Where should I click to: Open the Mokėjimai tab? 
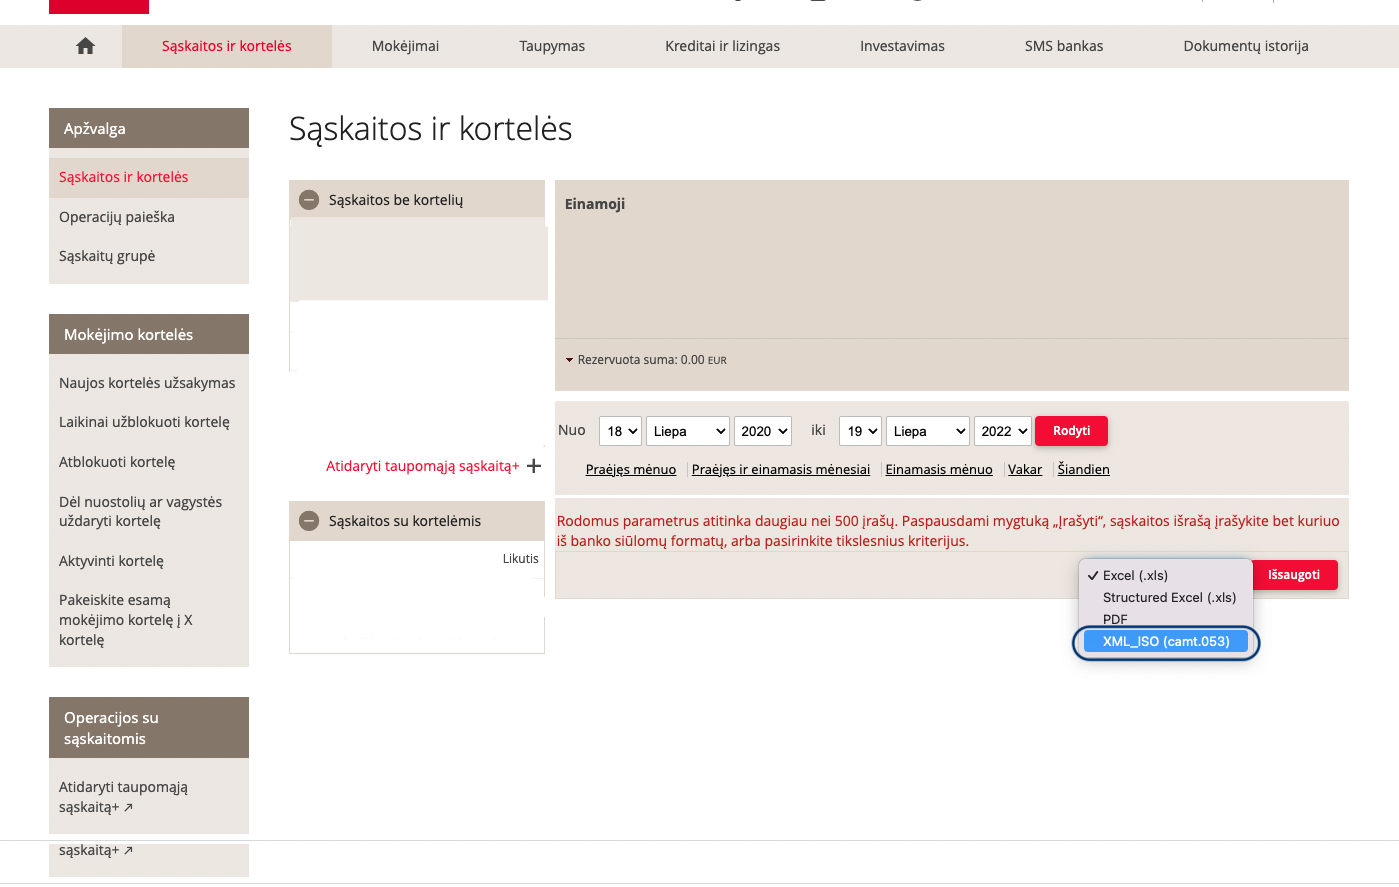(405, 46)
